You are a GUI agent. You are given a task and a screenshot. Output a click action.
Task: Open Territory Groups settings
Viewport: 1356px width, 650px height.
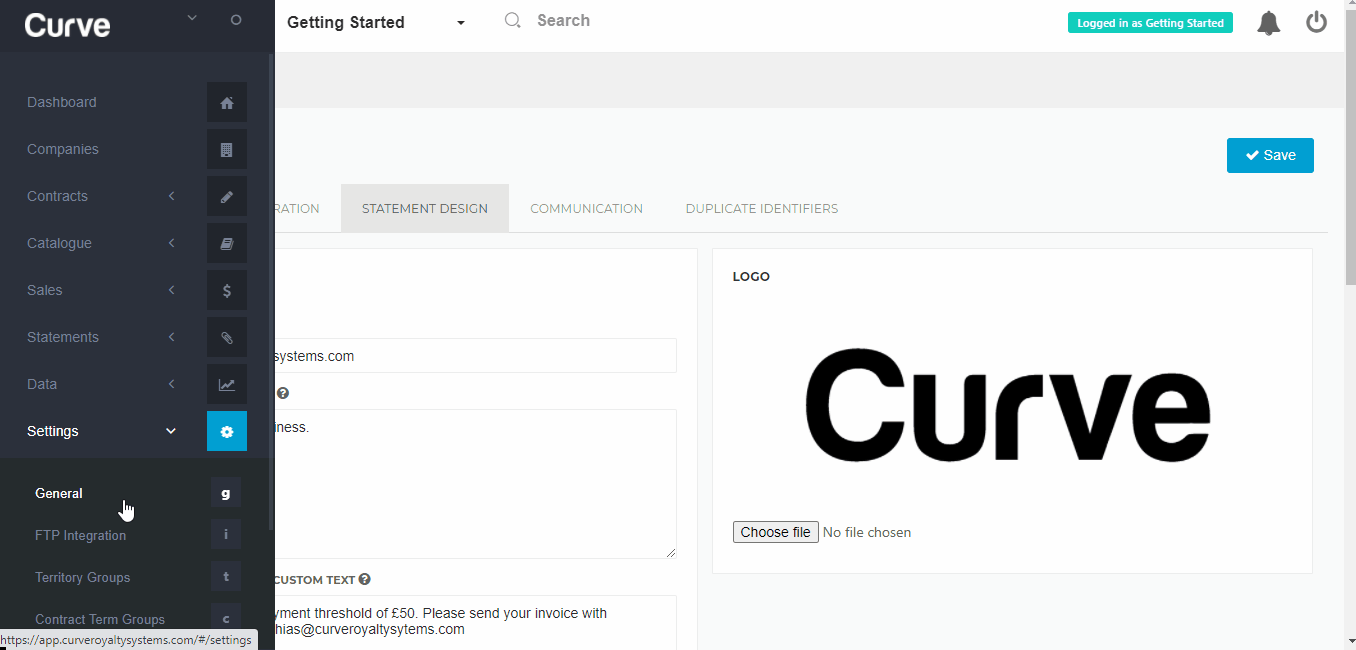point(83,577)
